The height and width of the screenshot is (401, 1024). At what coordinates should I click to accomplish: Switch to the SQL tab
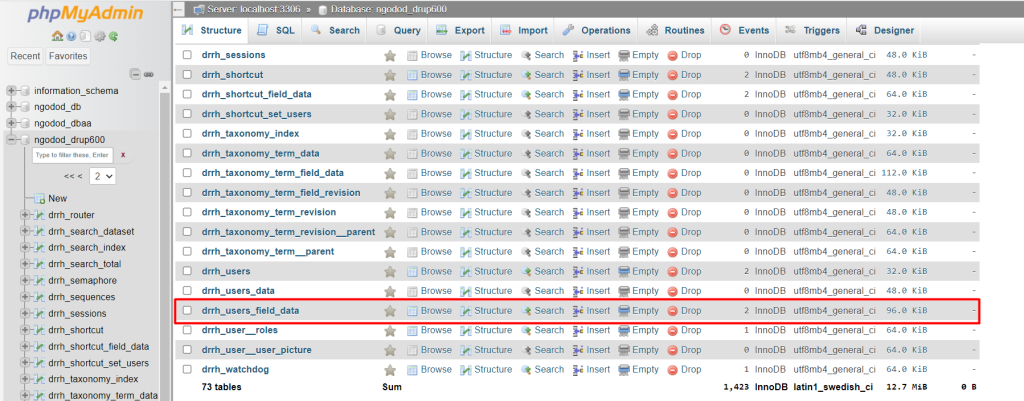(276, 30)
